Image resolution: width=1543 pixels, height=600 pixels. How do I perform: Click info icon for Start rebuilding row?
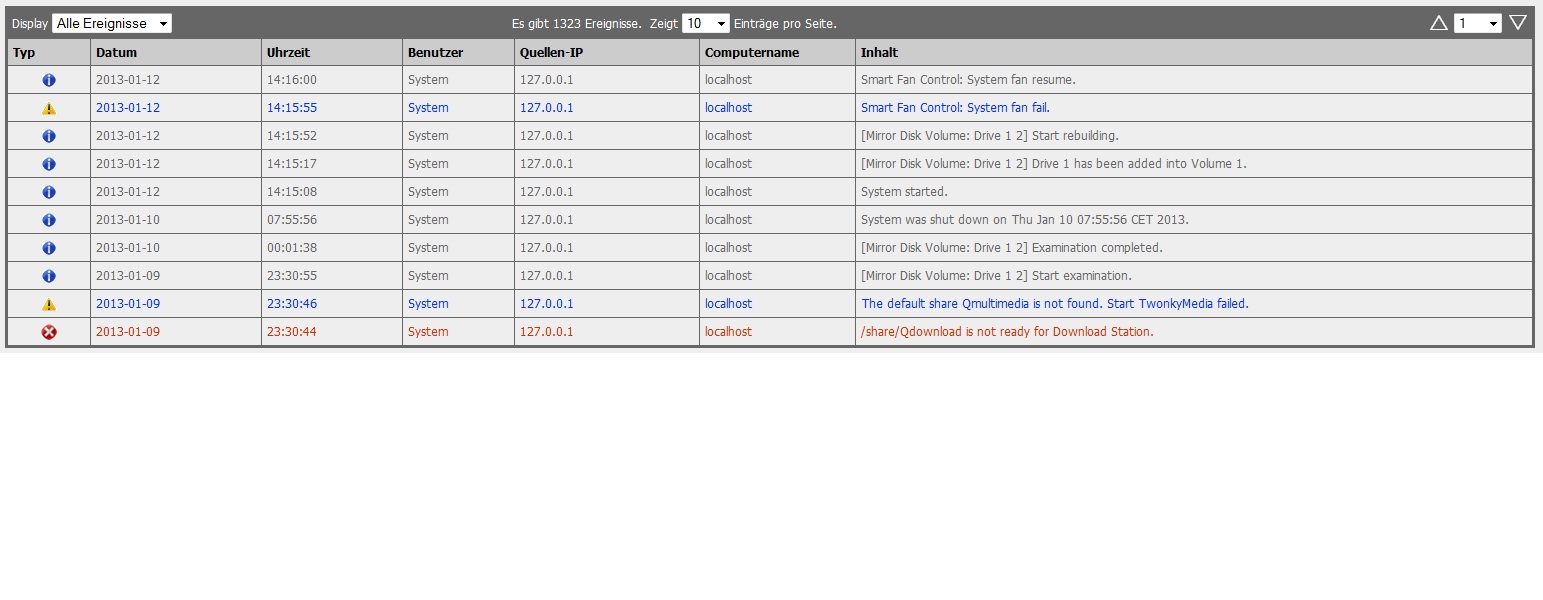49,136
